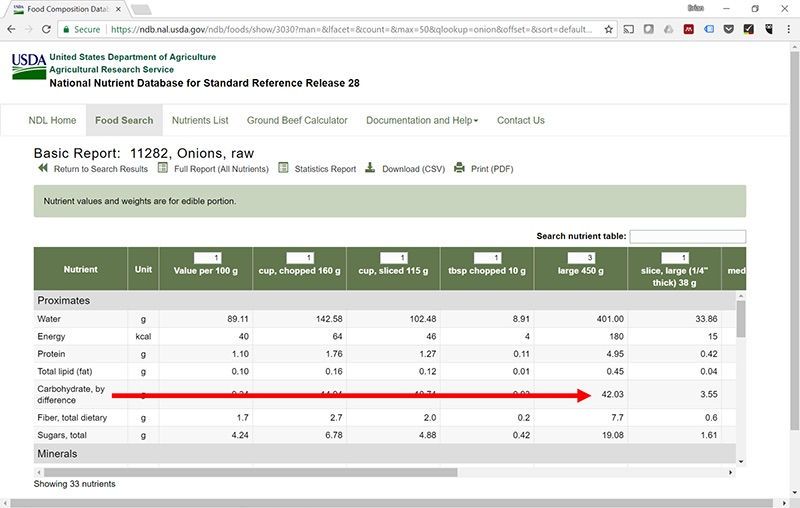Click the Basic Report: 11282, Onions, raw heading
The image size is (800, 508).
144,153
